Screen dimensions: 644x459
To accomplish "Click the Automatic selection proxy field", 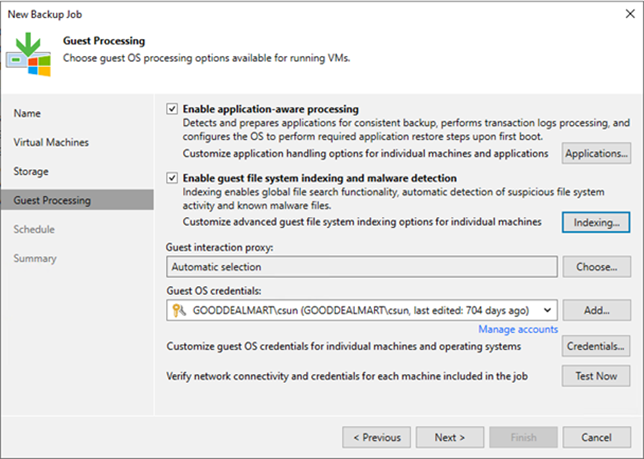I will (362, 267).
